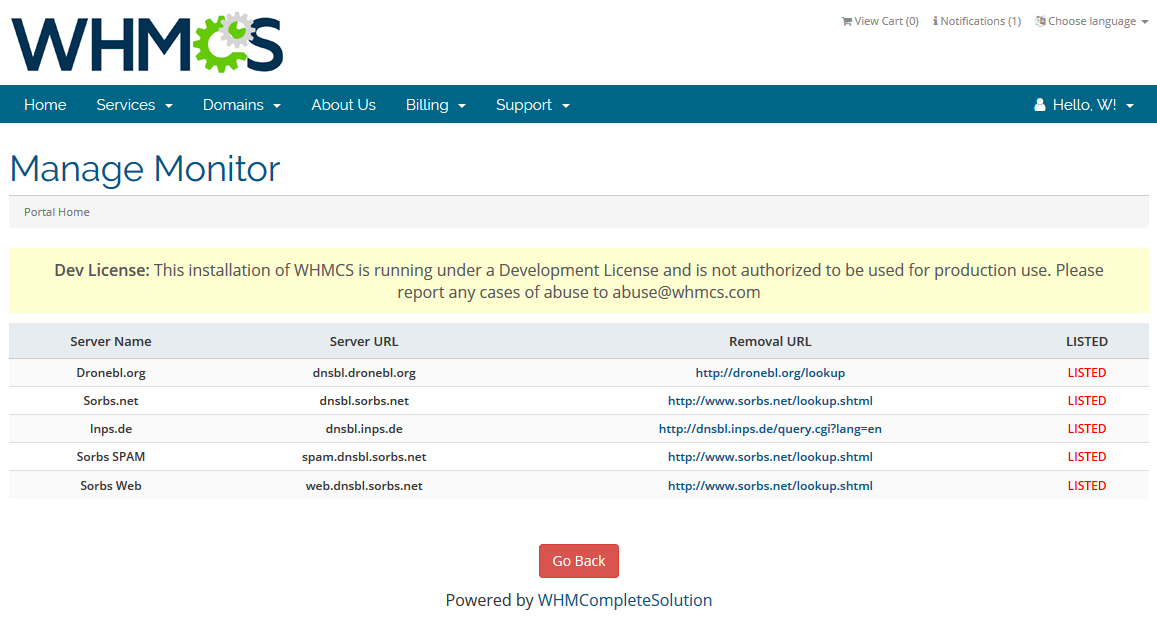Expand the Choose language dropdown
The image size is (1157, 619).
pyautogui.click(x=1091, y=21)
